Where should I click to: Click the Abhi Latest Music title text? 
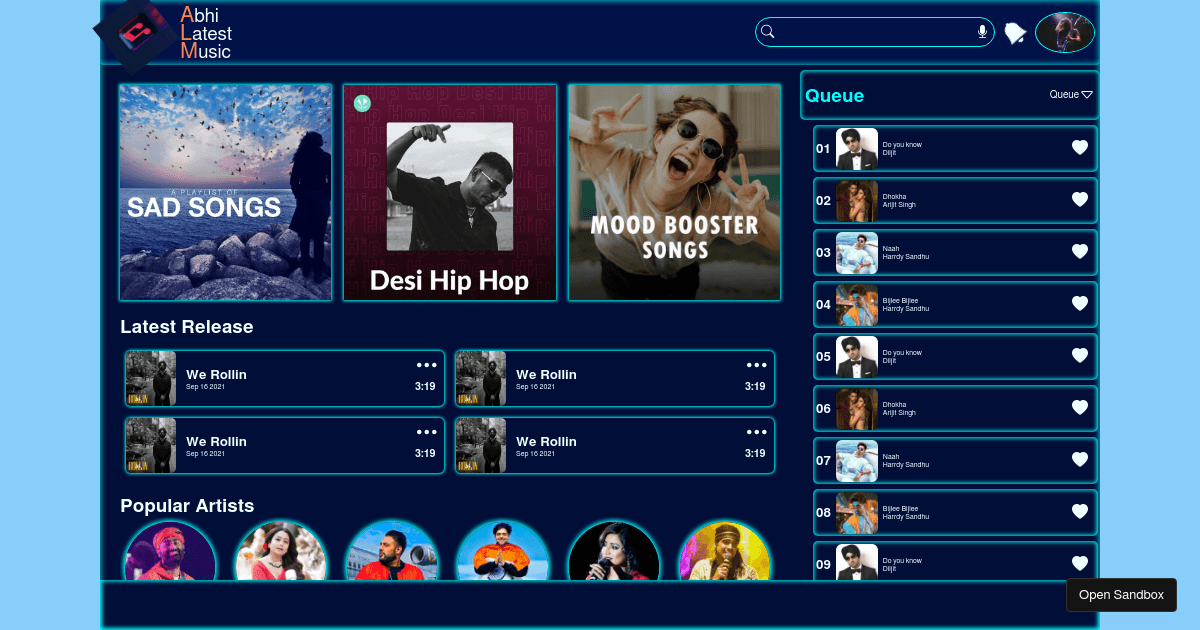point(206,33)
